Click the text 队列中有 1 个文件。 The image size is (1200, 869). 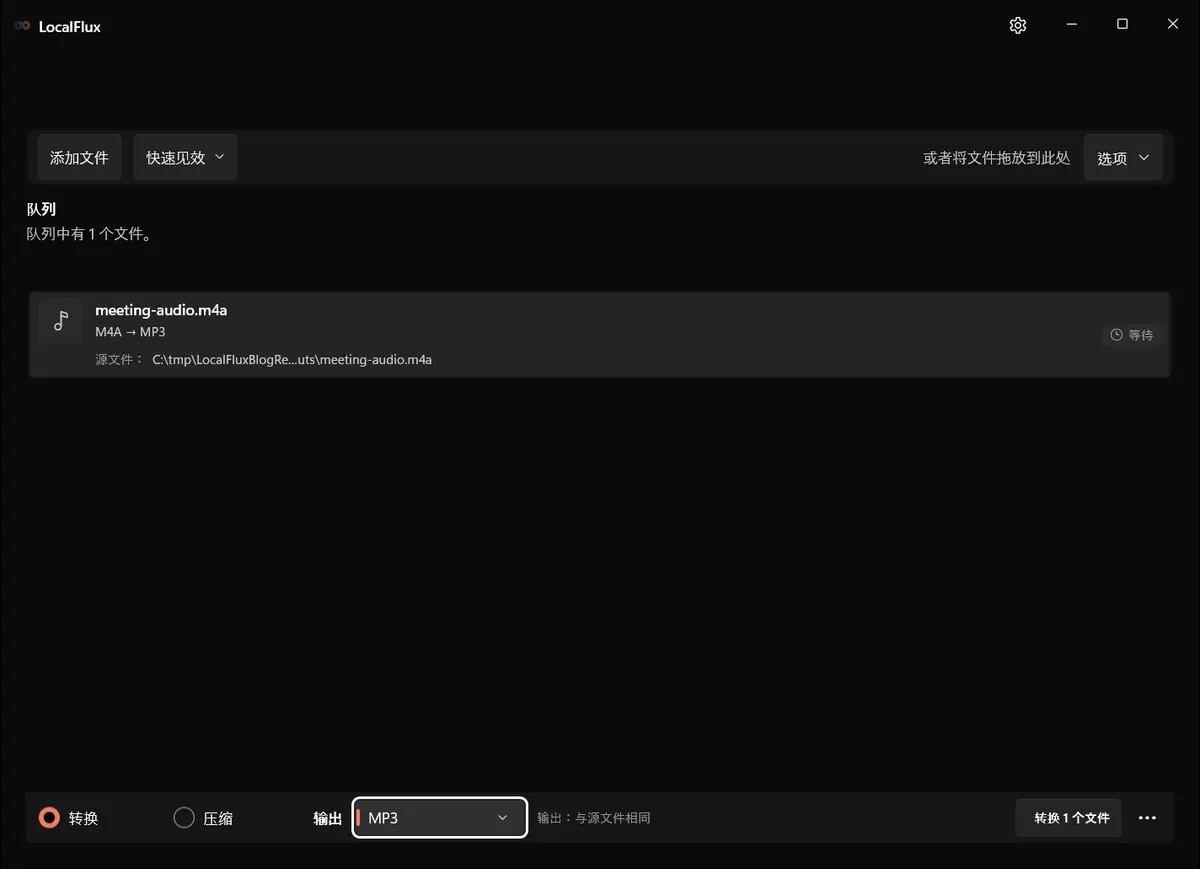[x=89, y=235]
